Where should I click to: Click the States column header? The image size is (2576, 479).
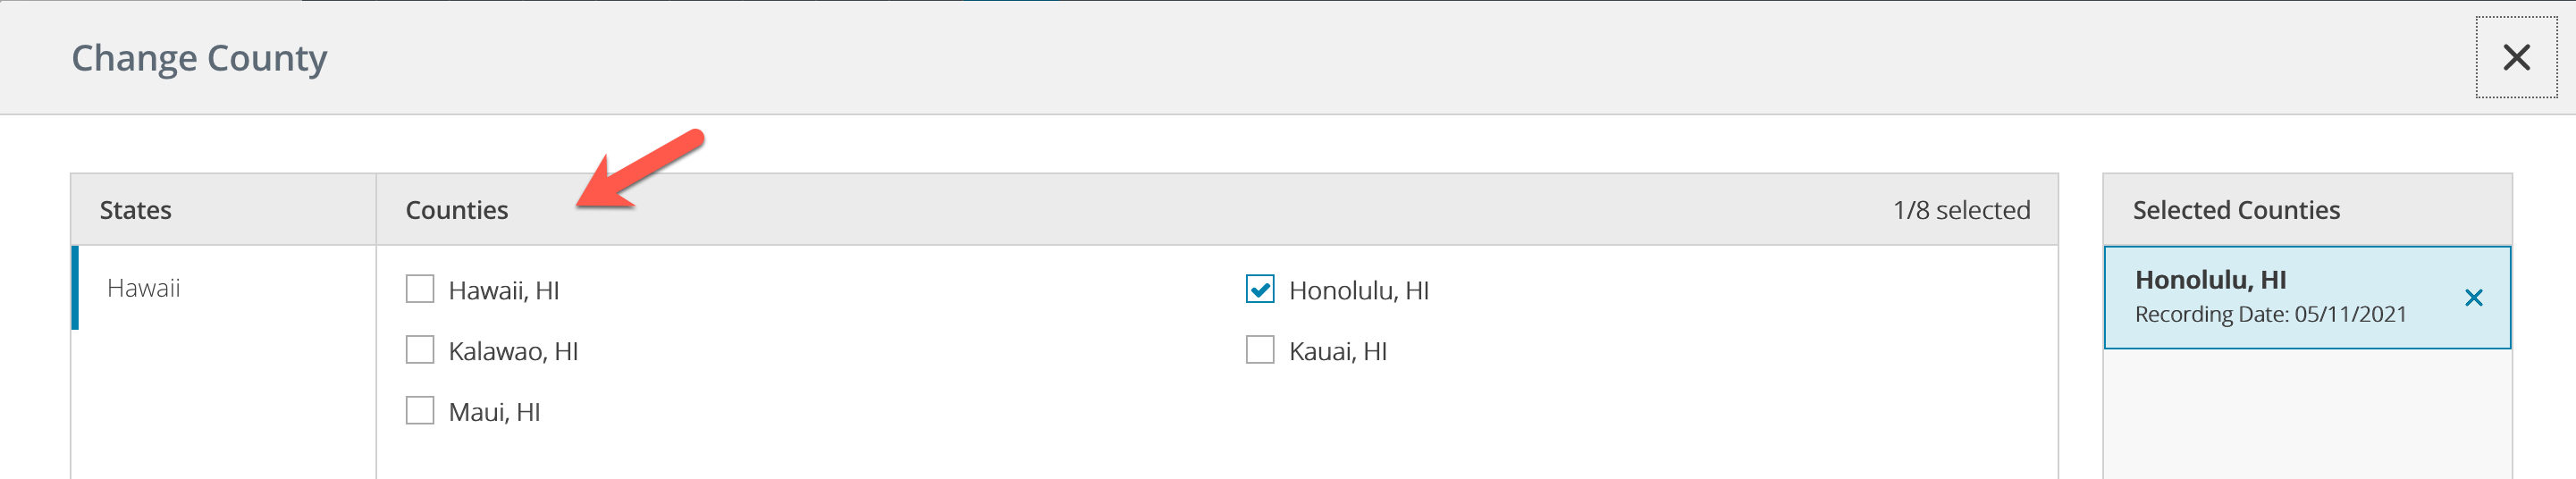[x=135, y=210]
